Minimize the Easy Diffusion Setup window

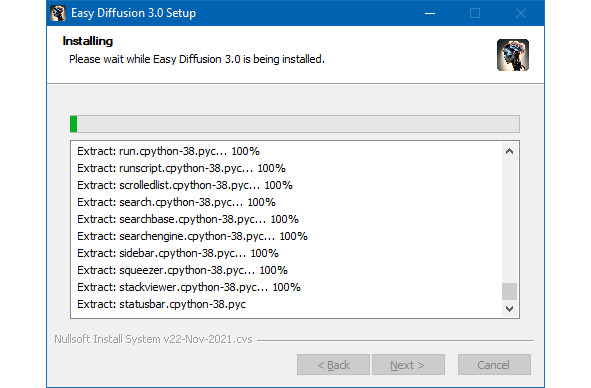click(430, 13)
